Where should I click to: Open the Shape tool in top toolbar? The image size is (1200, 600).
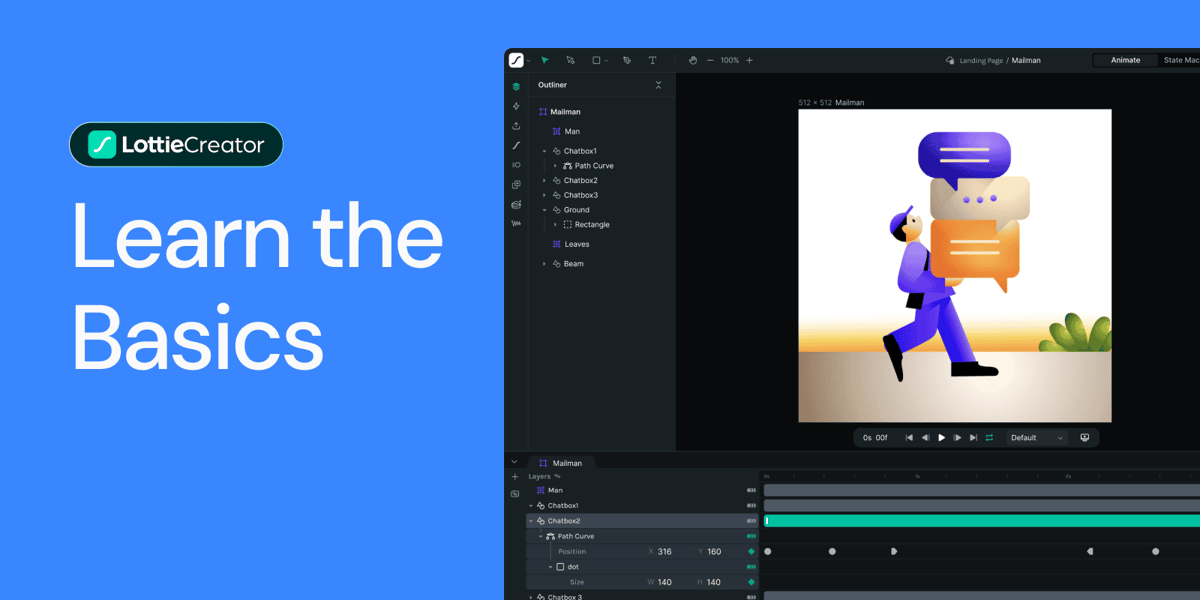coord(596,59)
